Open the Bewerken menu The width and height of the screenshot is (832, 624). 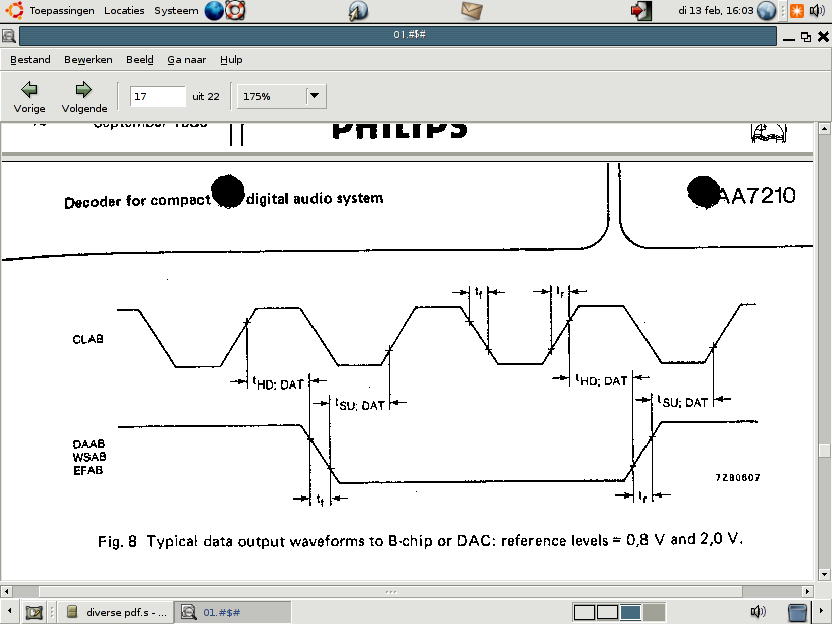tap(88, 59)
